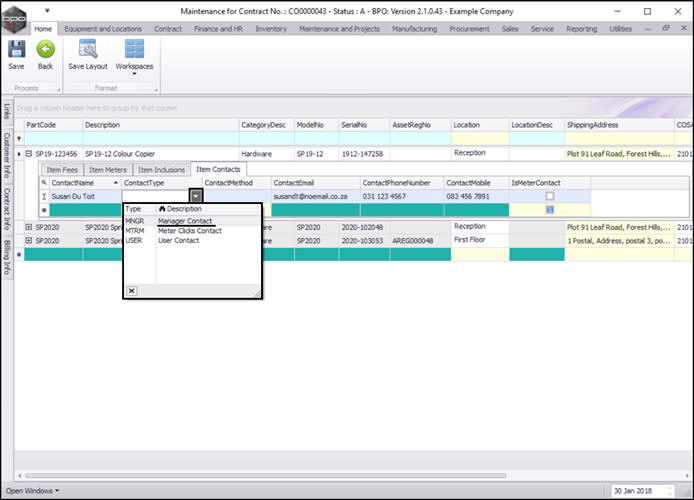Viewport: 694px width, 500px height.
Task: Open the Procurement ribbon tab
Action: tap(469, 29)
